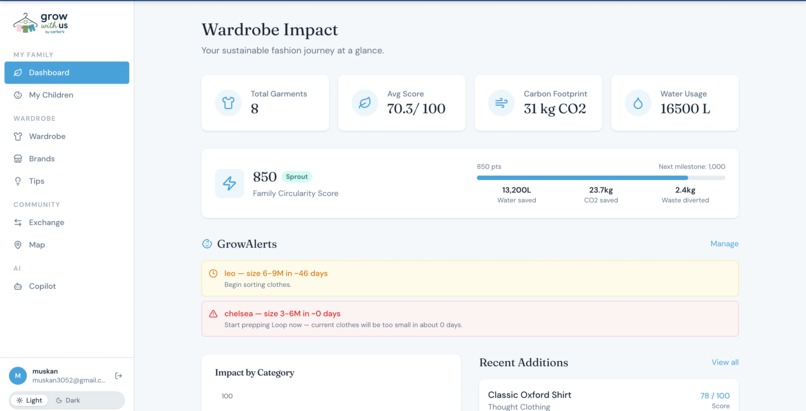Switch to Dark theme
Screen dimensions: 806x411
(68, 400)
